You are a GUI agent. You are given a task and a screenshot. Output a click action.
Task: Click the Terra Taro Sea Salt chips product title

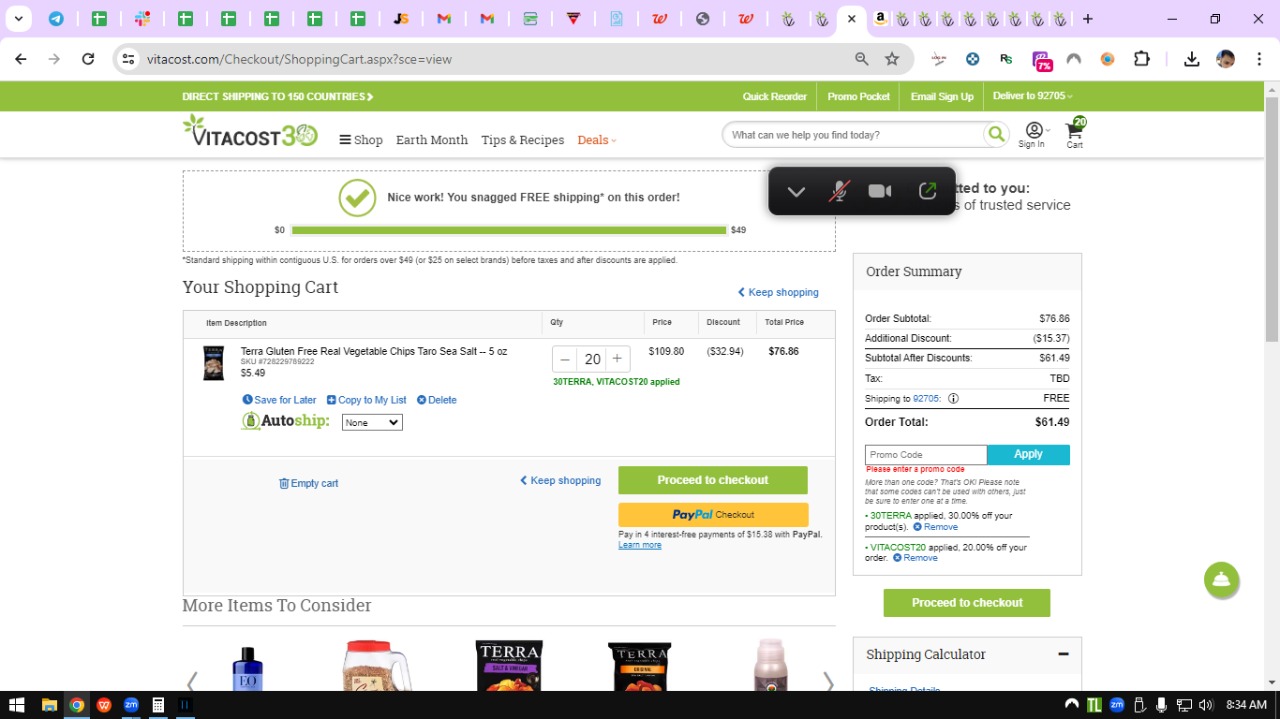point(374,352)
